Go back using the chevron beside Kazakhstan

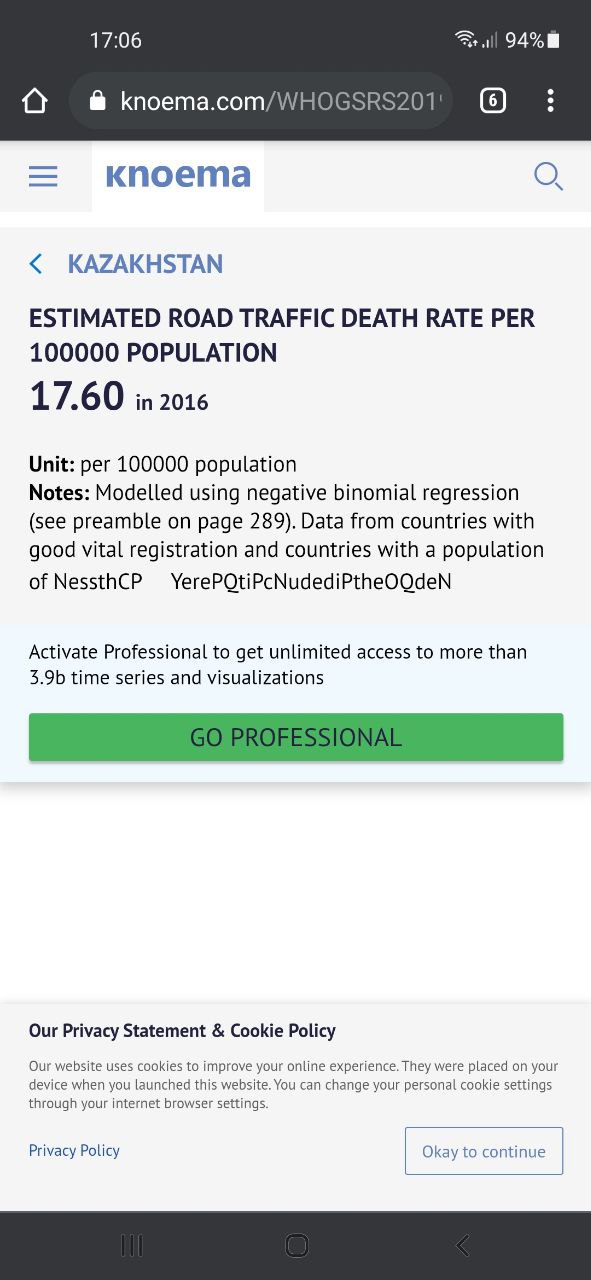[36, 264]
